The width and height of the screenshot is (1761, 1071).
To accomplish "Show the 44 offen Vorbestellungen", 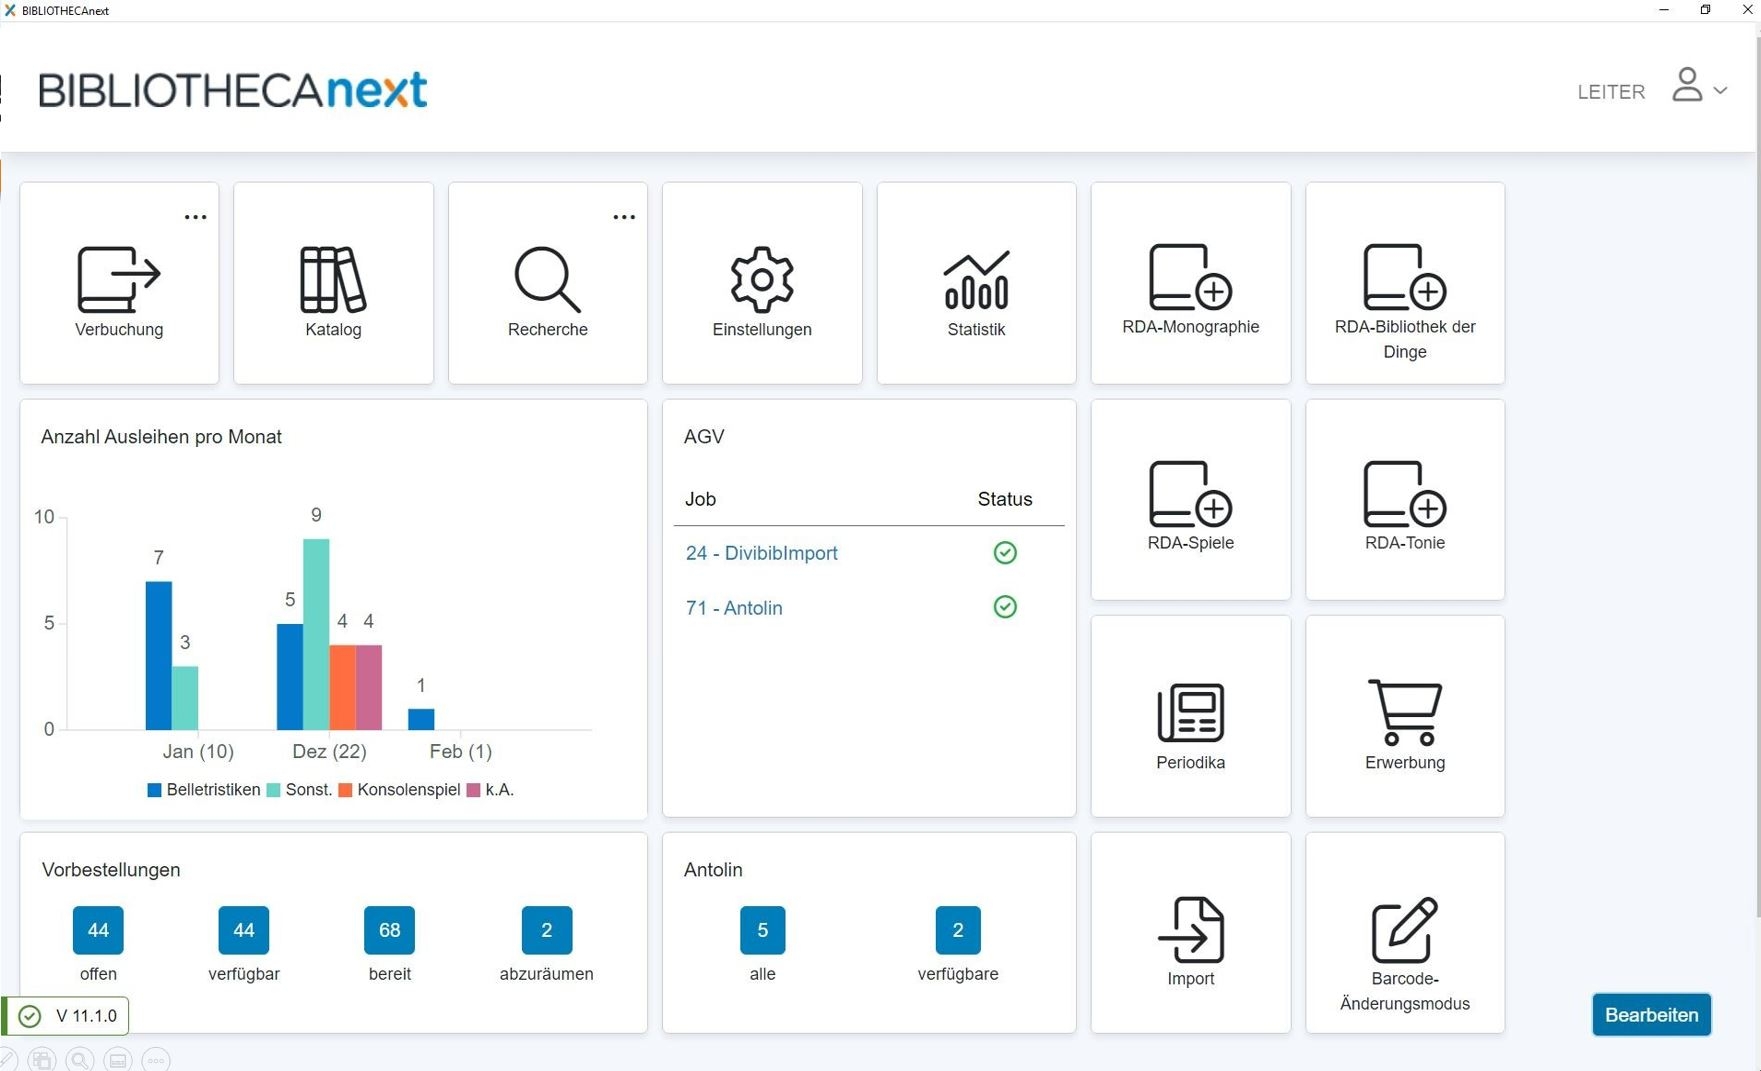I will tap(98, 930).
